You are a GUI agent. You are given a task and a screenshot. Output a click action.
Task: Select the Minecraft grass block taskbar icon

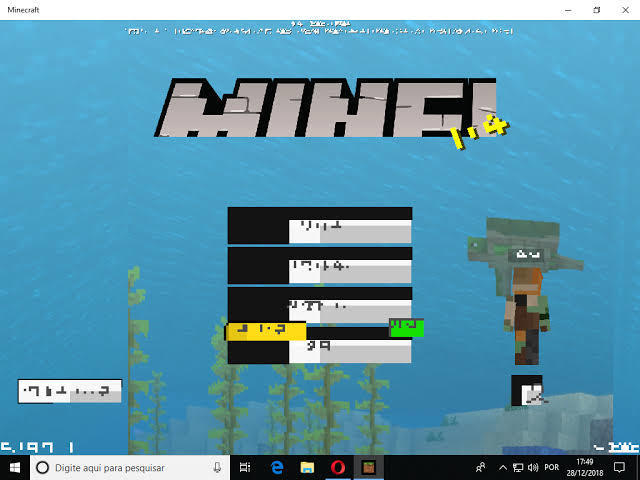[369, 467]
